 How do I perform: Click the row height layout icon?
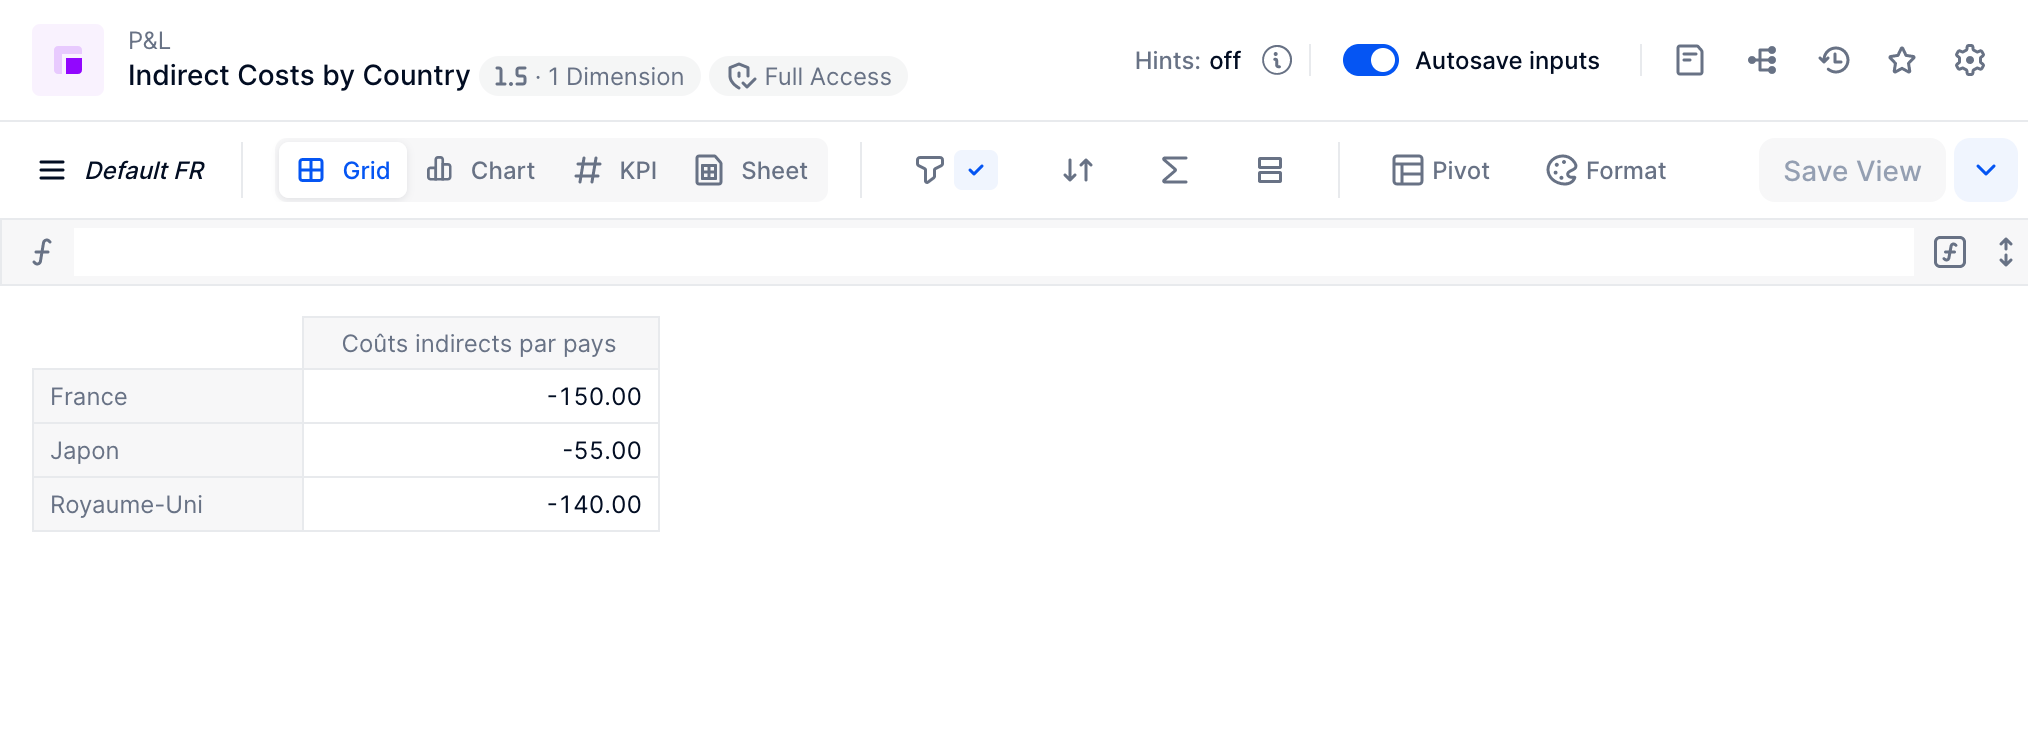click(1270, 170)
